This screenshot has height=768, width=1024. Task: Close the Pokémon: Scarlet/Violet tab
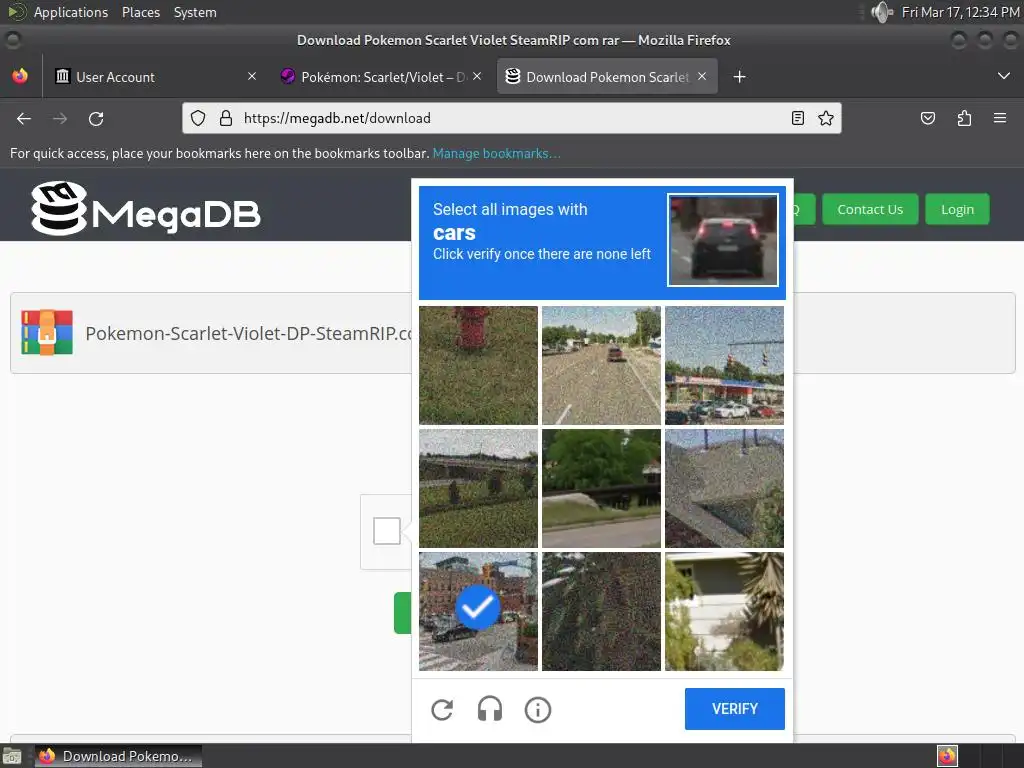(477, 76)
